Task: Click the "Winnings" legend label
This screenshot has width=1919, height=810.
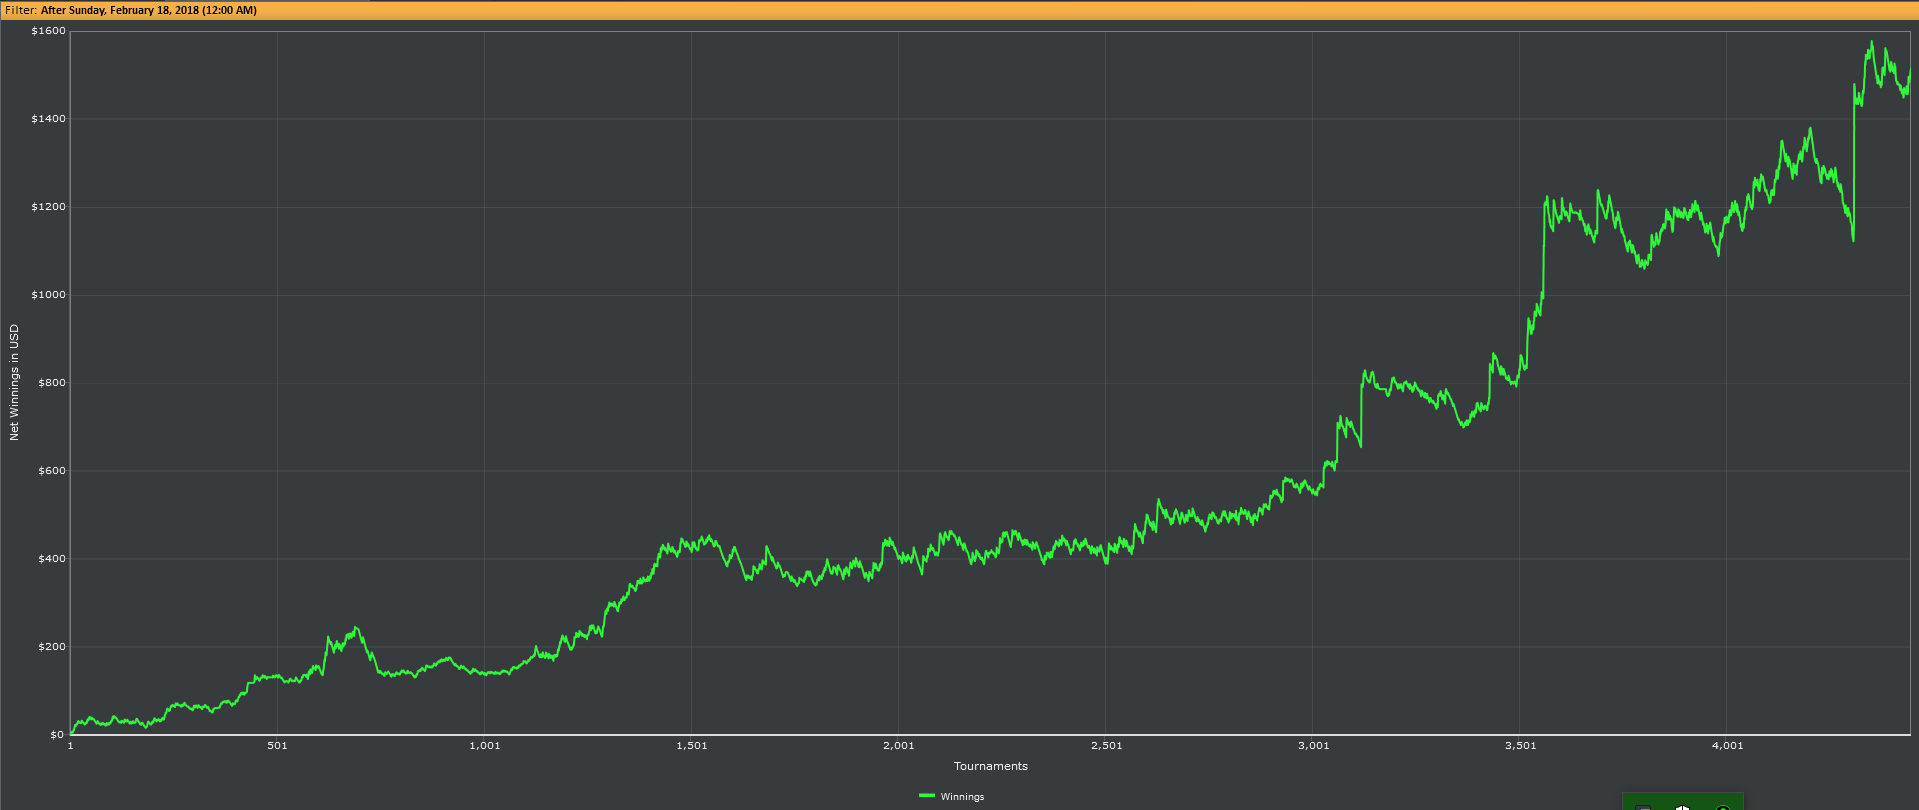Action: [x=962, y=797]
